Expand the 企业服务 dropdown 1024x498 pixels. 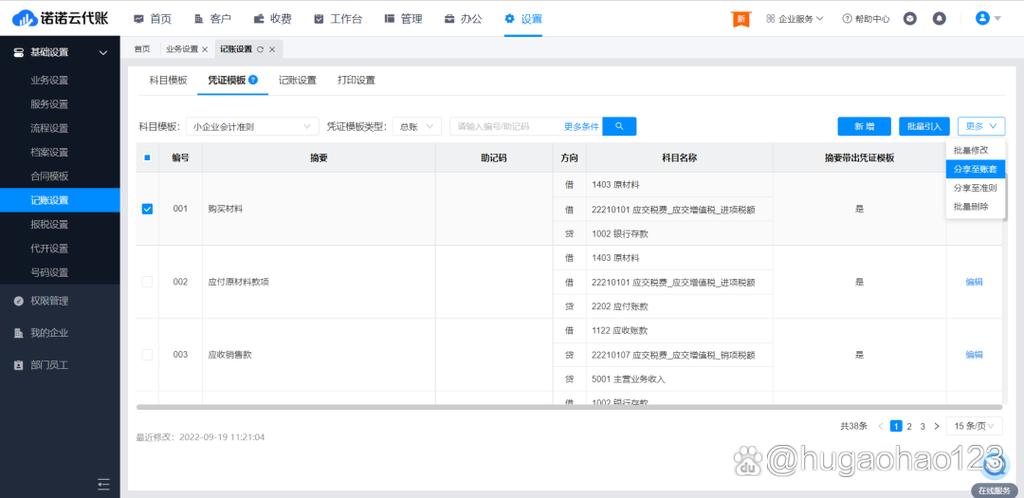pyautogui.click(x=795, y=19)
